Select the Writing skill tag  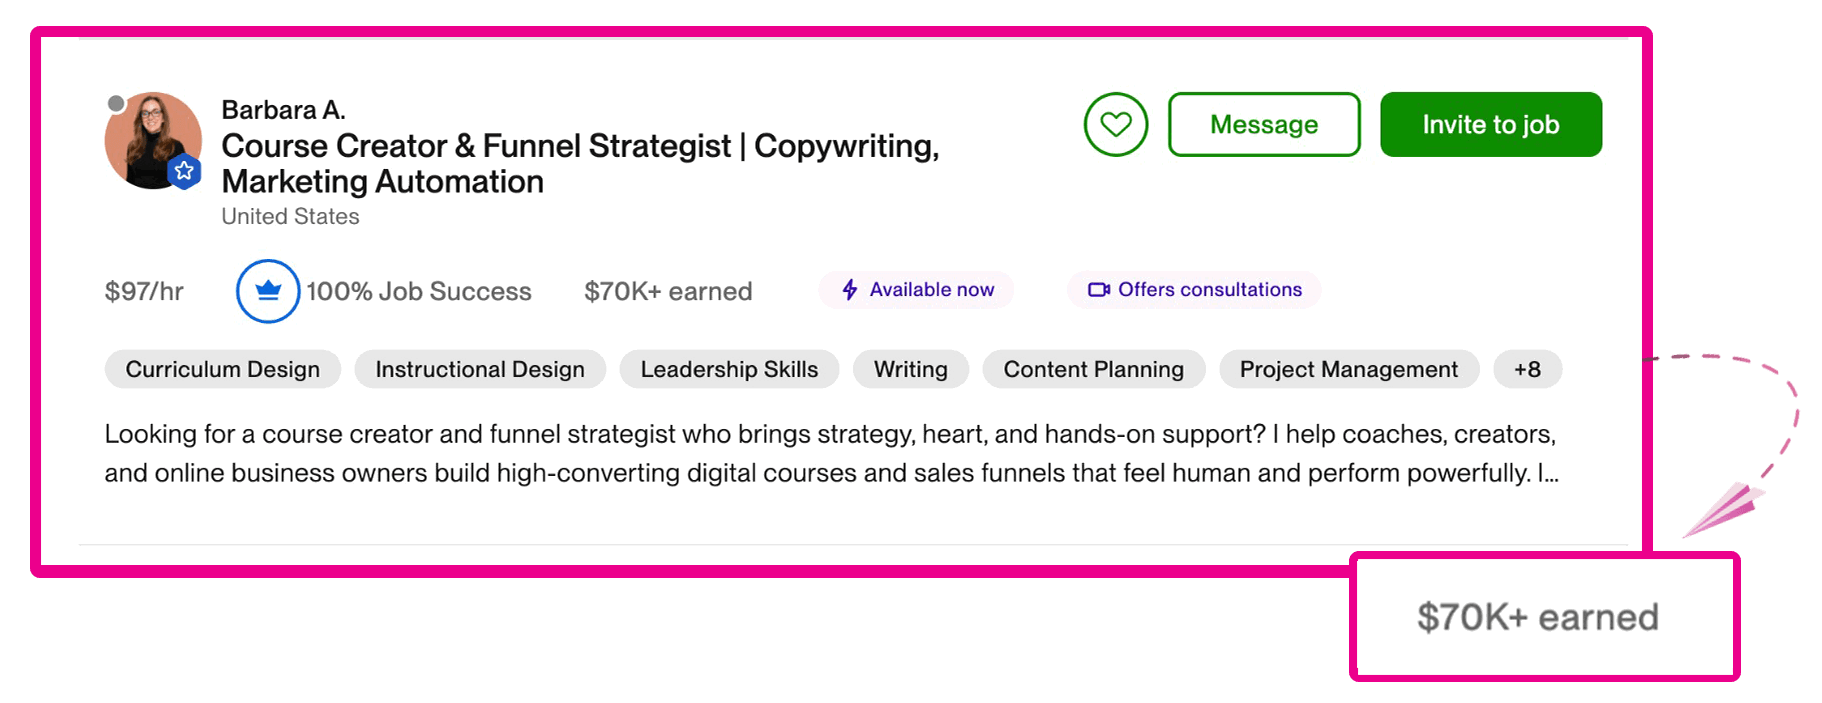coord(911,369)
